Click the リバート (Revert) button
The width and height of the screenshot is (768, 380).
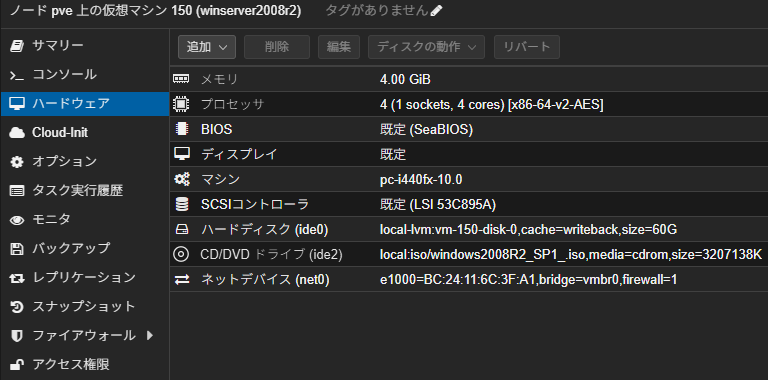click(x=527, y=47)
